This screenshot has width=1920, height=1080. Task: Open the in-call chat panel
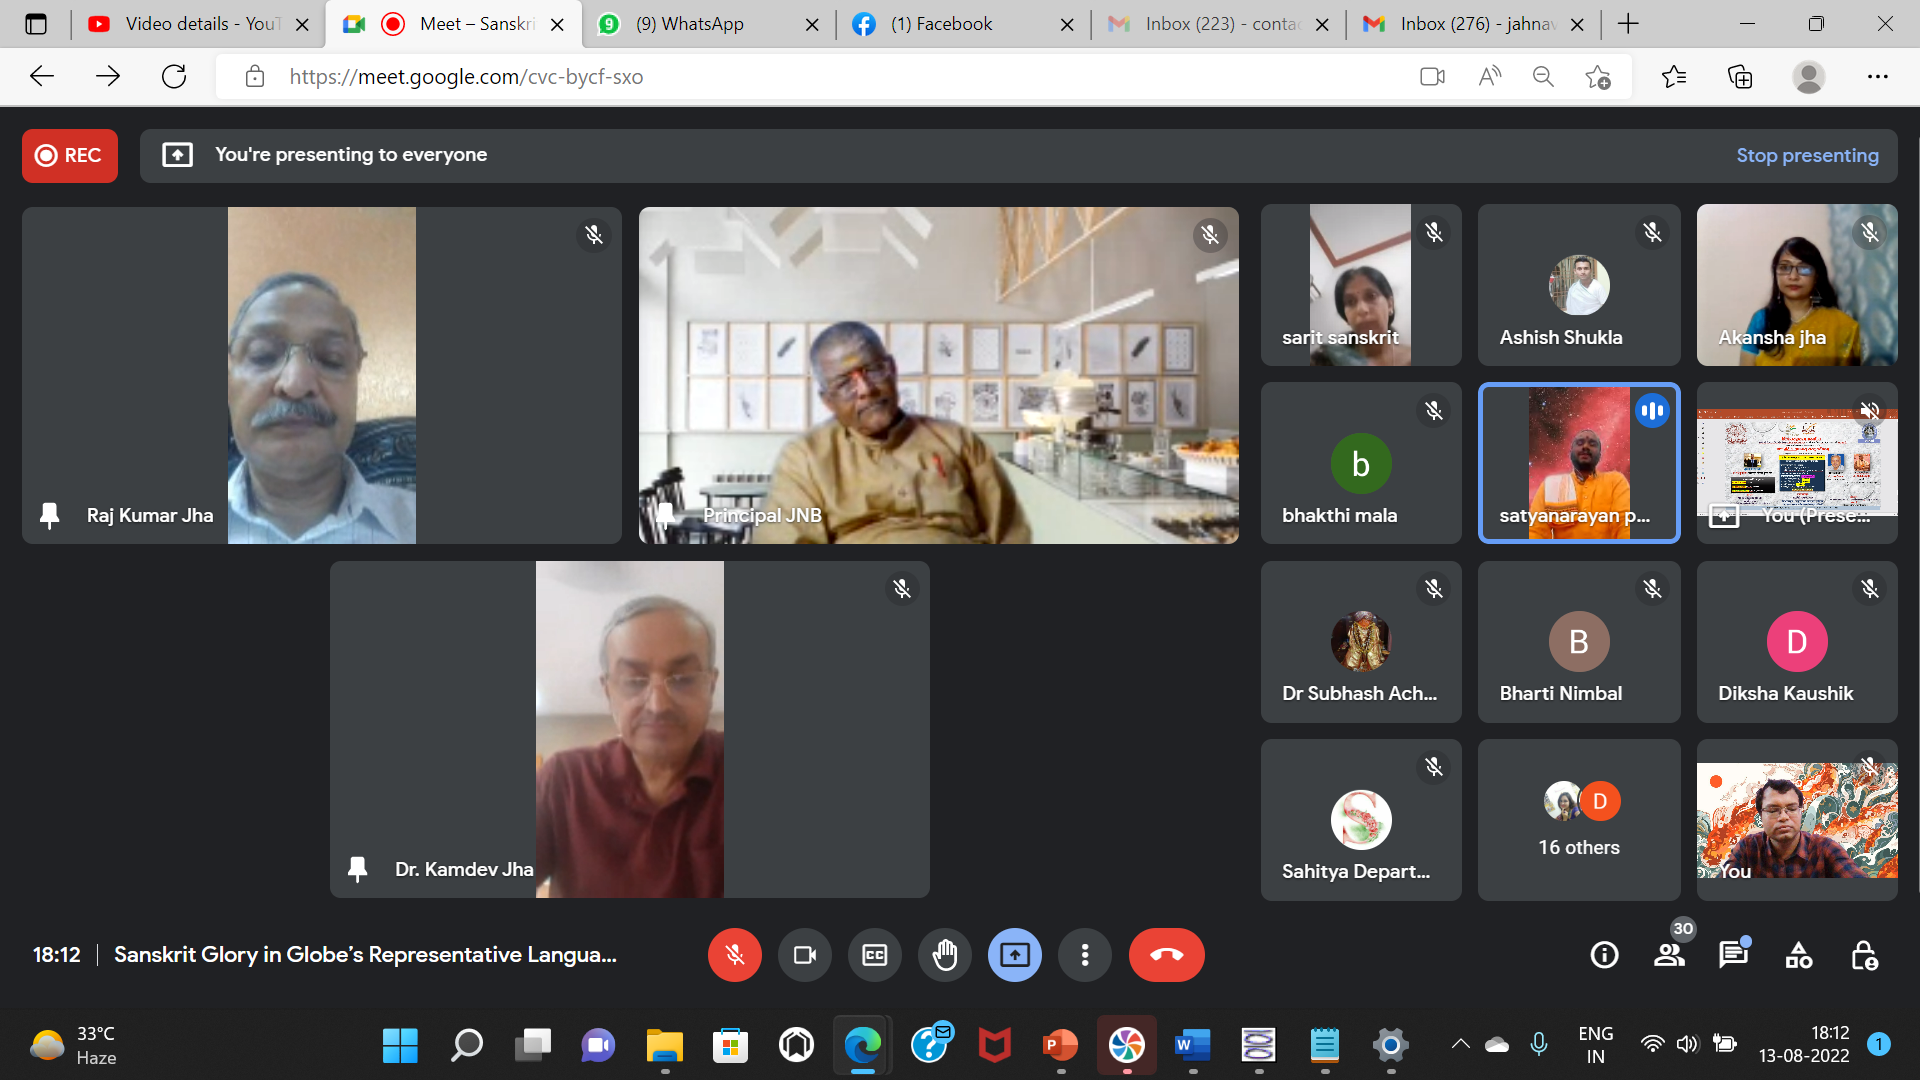click(x=1733, y=955)
